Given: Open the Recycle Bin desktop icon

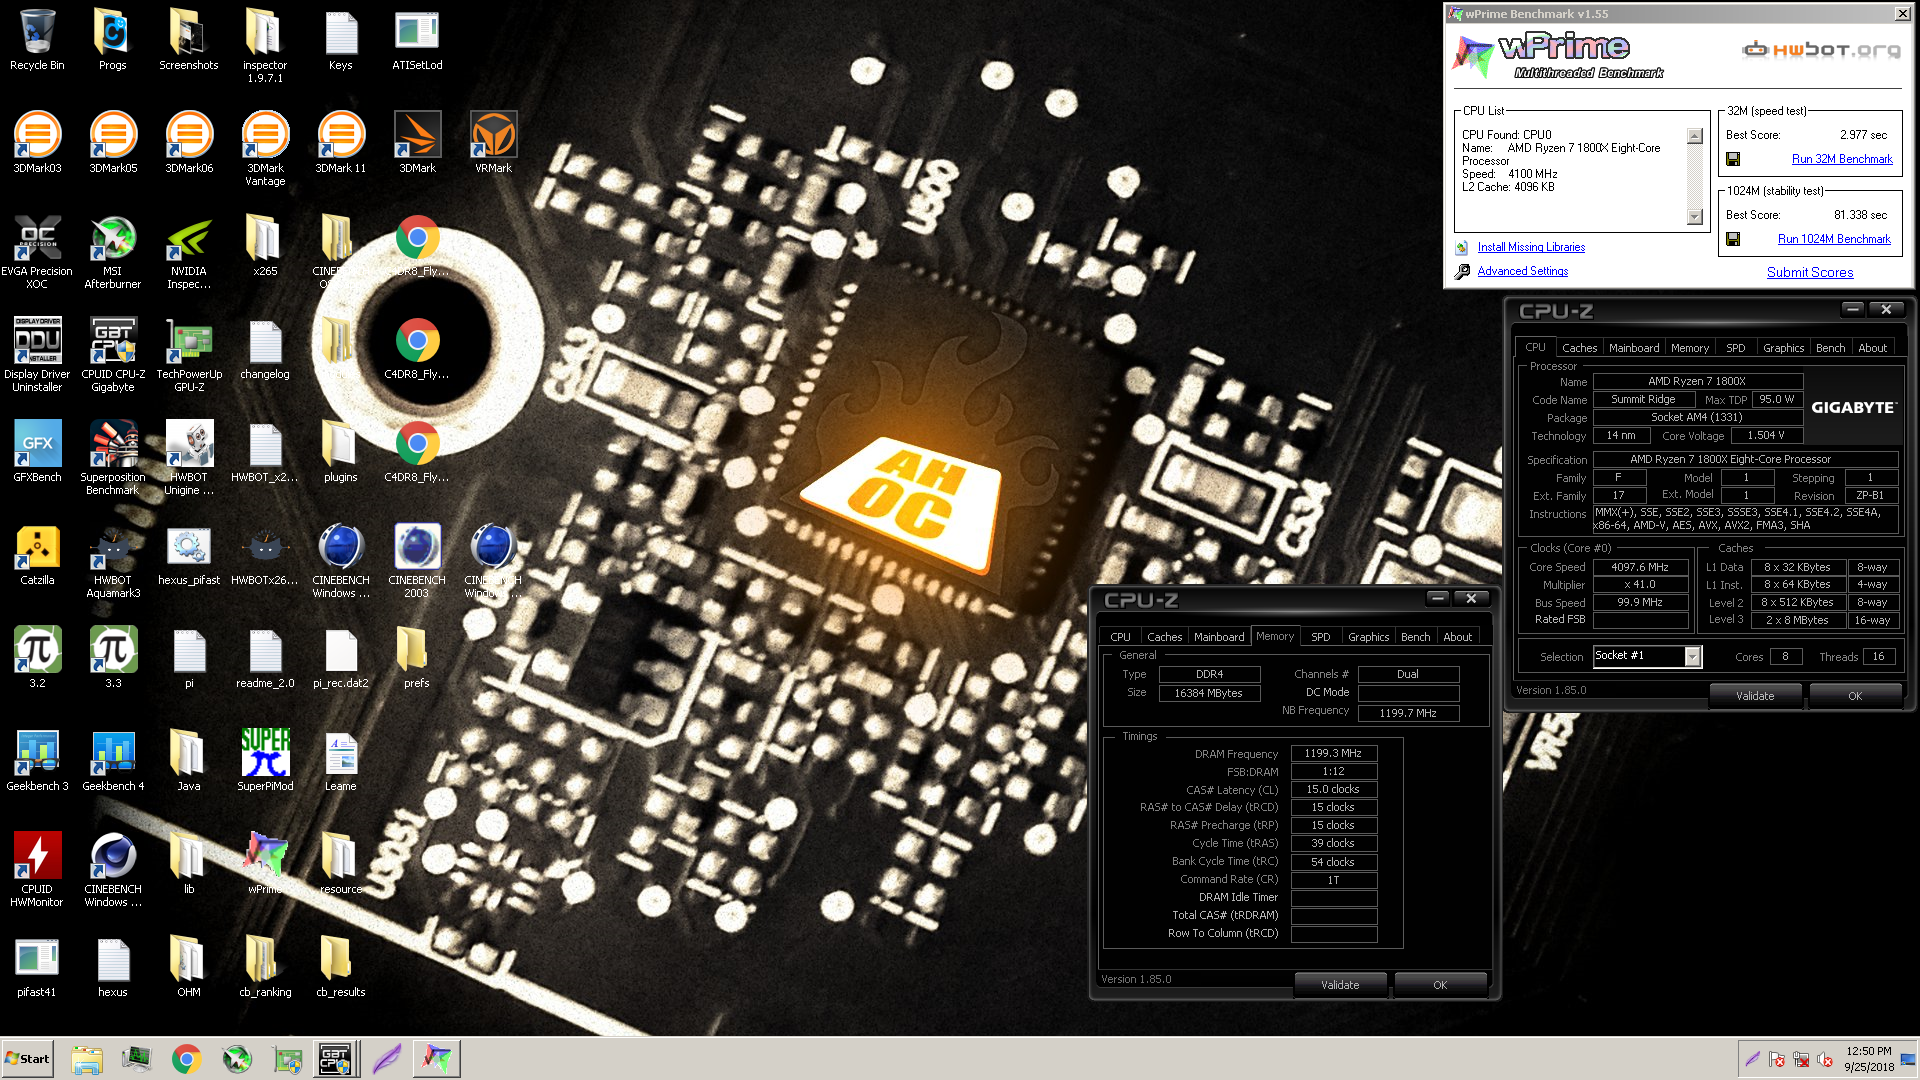Looking at the screenshot, I should 37,40.
